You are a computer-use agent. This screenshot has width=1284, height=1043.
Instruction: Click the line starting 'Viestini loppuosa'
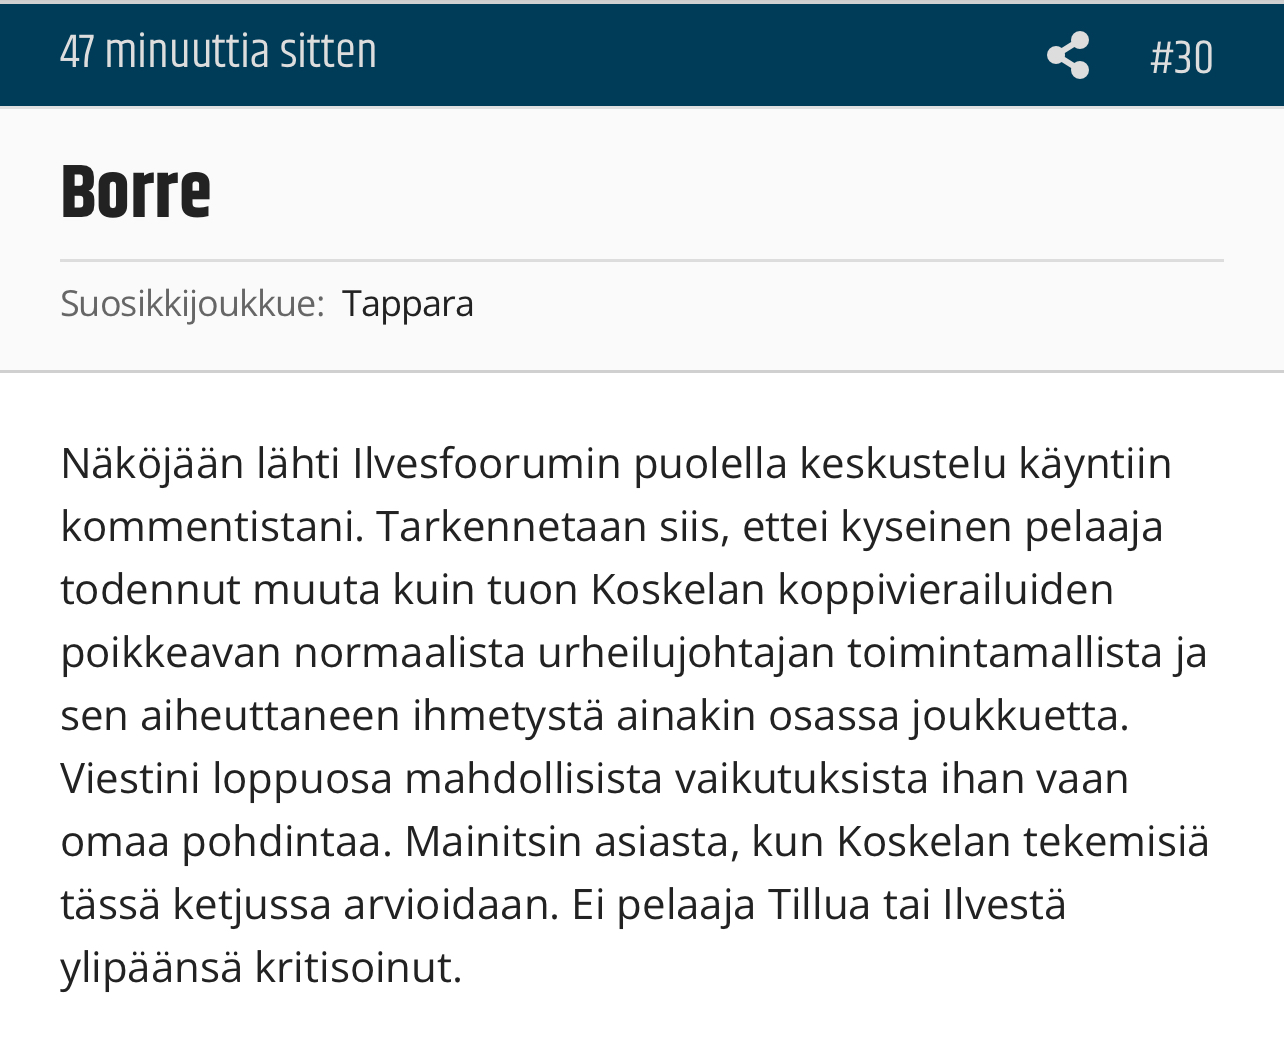(x=595, y=779)
